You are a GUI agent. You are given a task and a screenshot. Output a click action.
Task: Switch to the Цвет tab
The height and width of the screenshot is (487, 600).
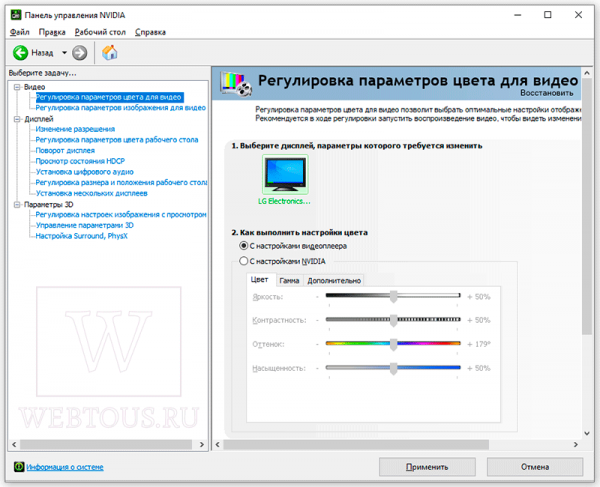[259, 280]
